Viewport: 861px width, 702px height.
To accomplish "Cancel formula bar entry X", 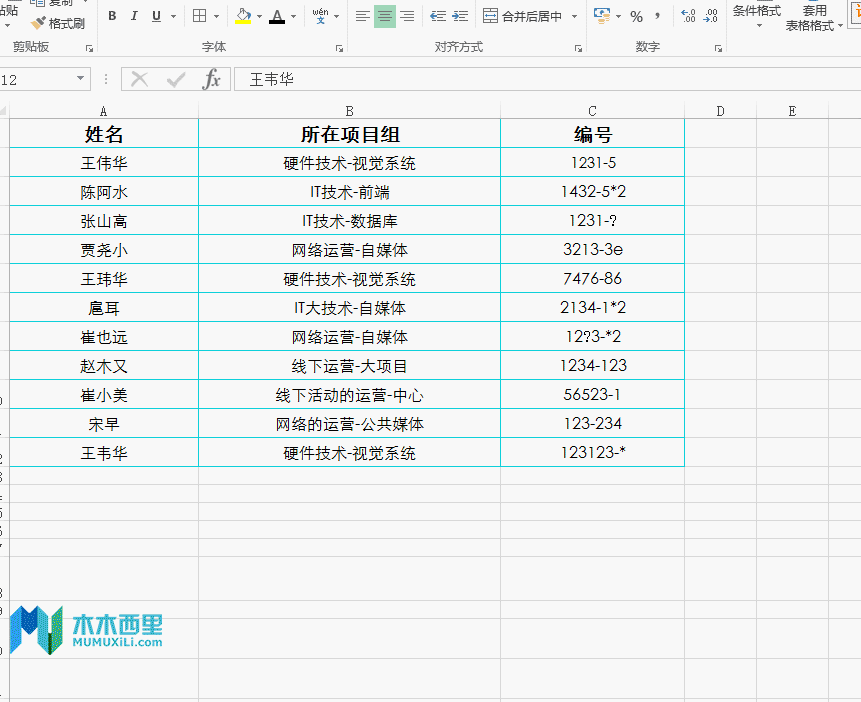I will point(139,80).
